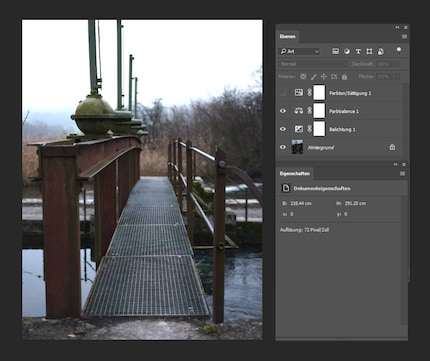Select the Ebenen panel tab
The height and width of the screenshot is (361, 430).
pyautogui.click(x=287, y=36)
